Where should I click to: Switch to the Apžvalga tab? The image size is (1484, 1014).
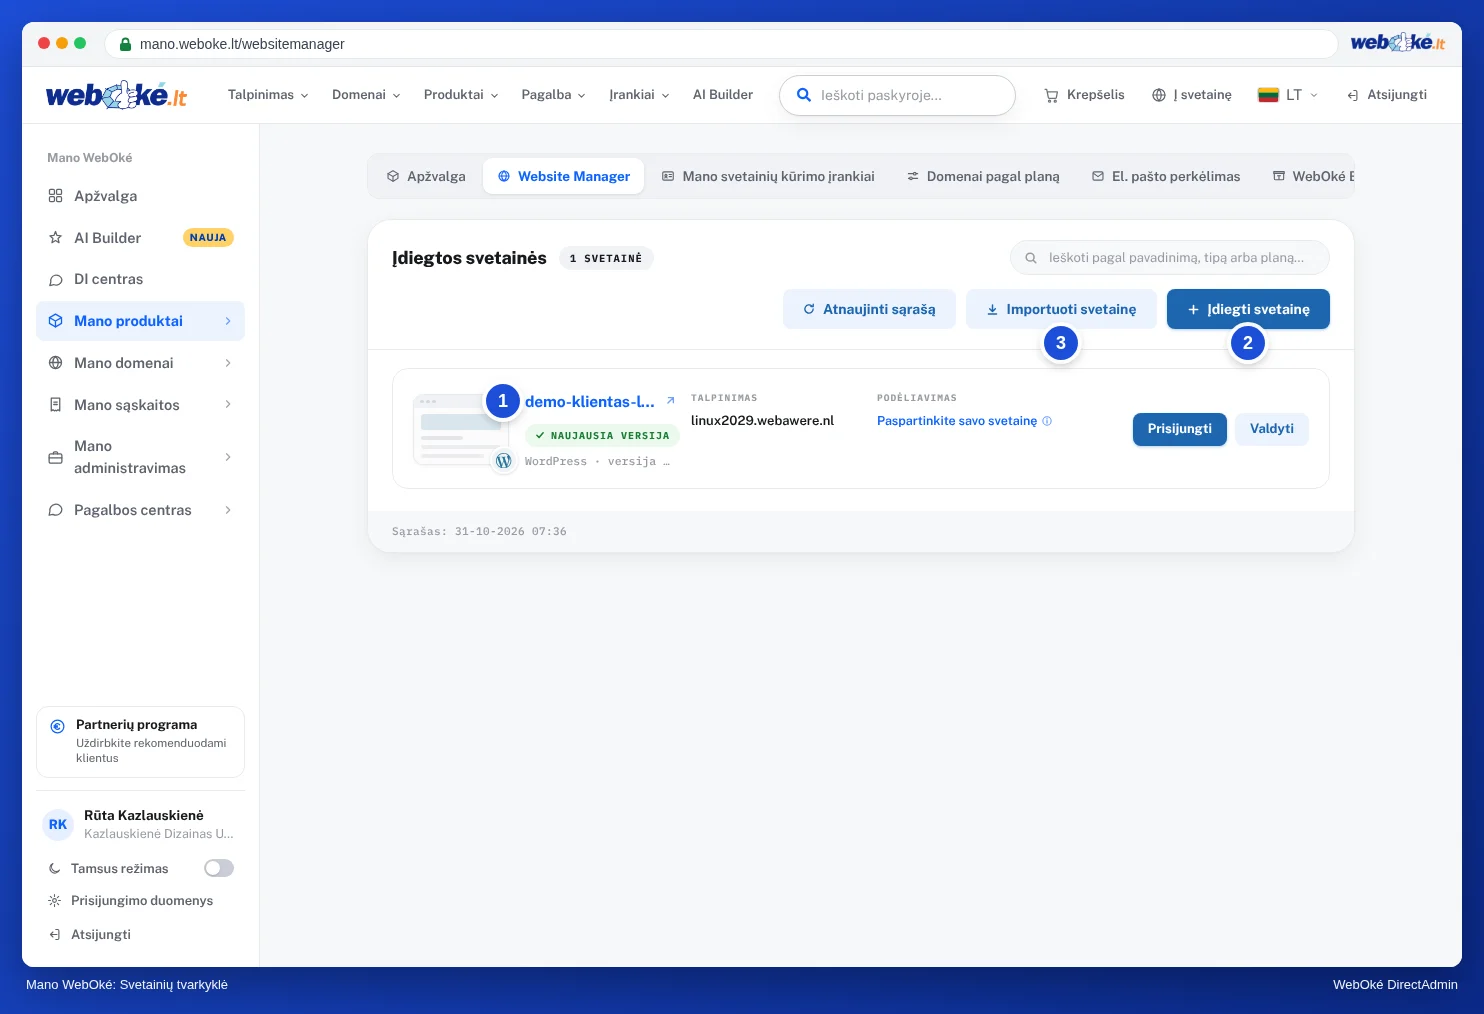426,176
